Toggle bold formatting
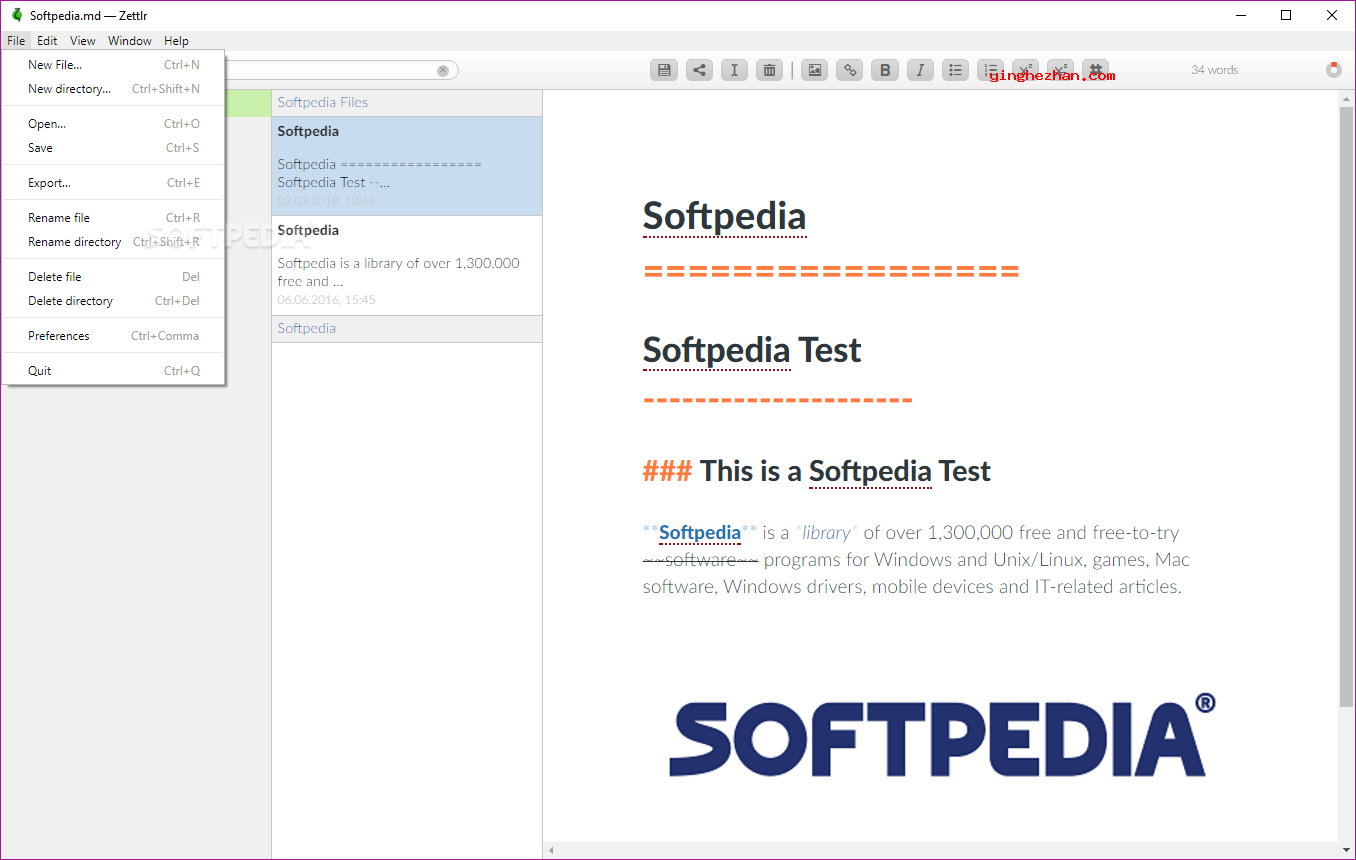The image size is (1356, 860). 885,70
